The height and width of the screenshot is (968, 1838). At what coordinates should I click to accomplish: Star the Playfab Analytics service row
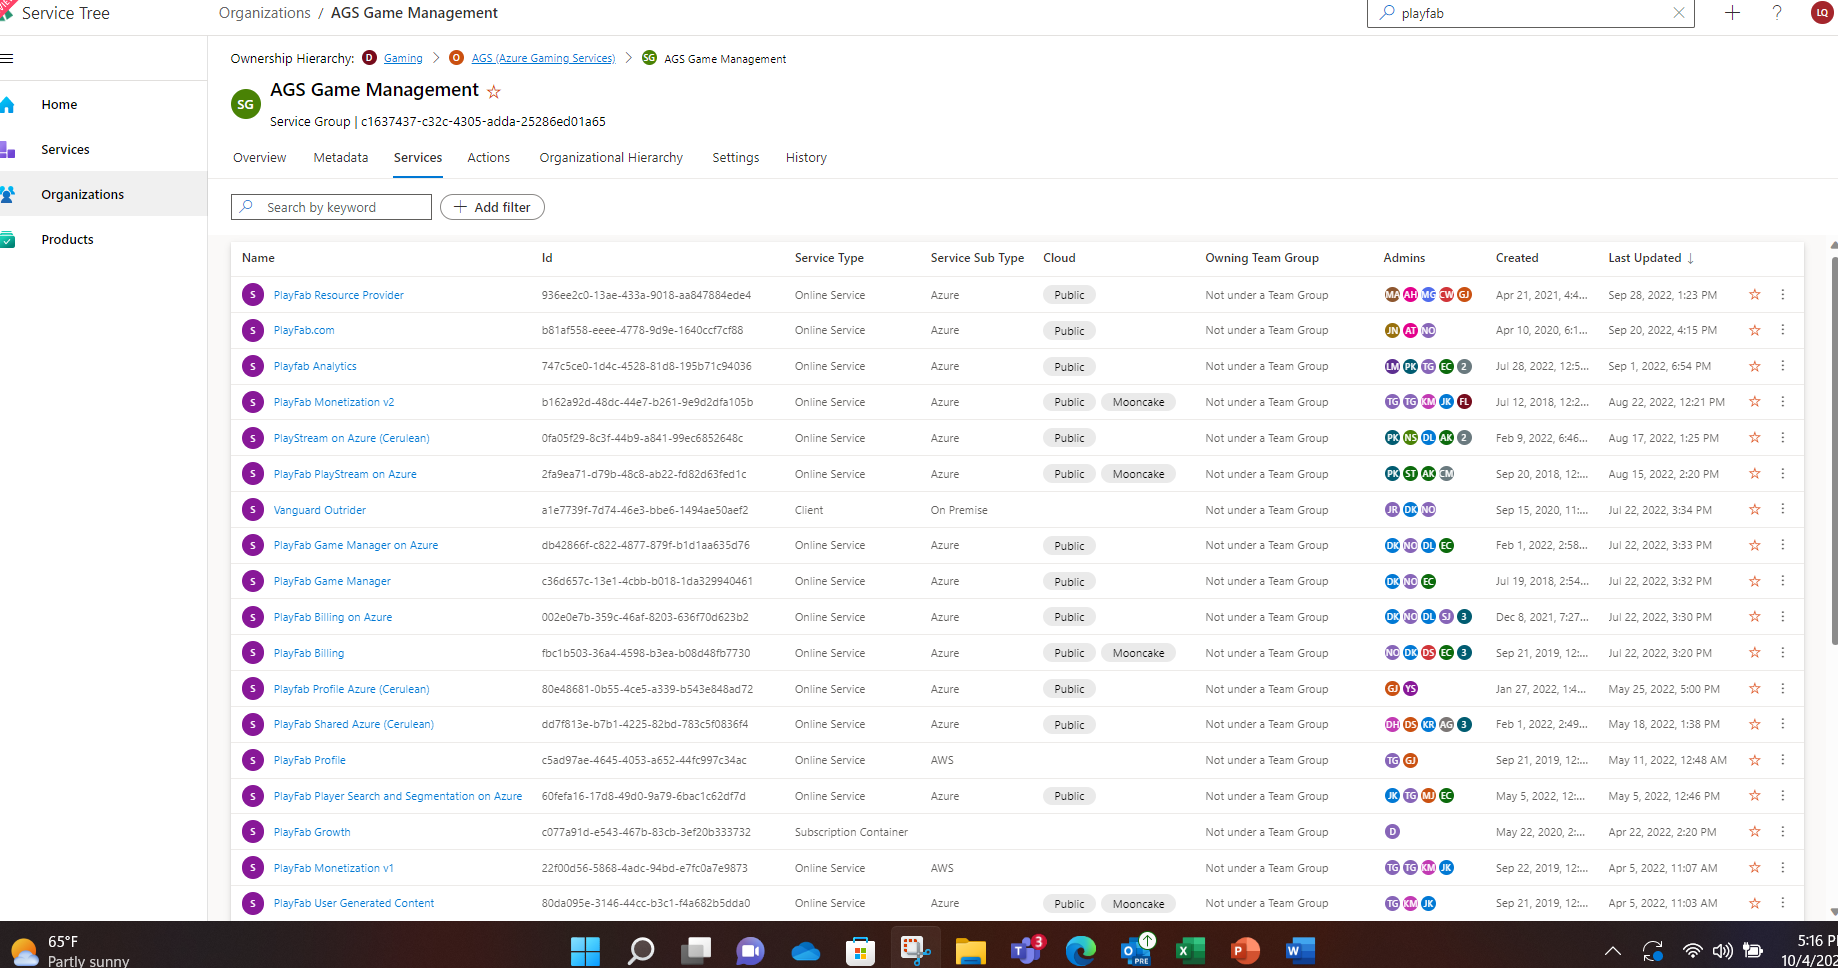point(1754,366)
